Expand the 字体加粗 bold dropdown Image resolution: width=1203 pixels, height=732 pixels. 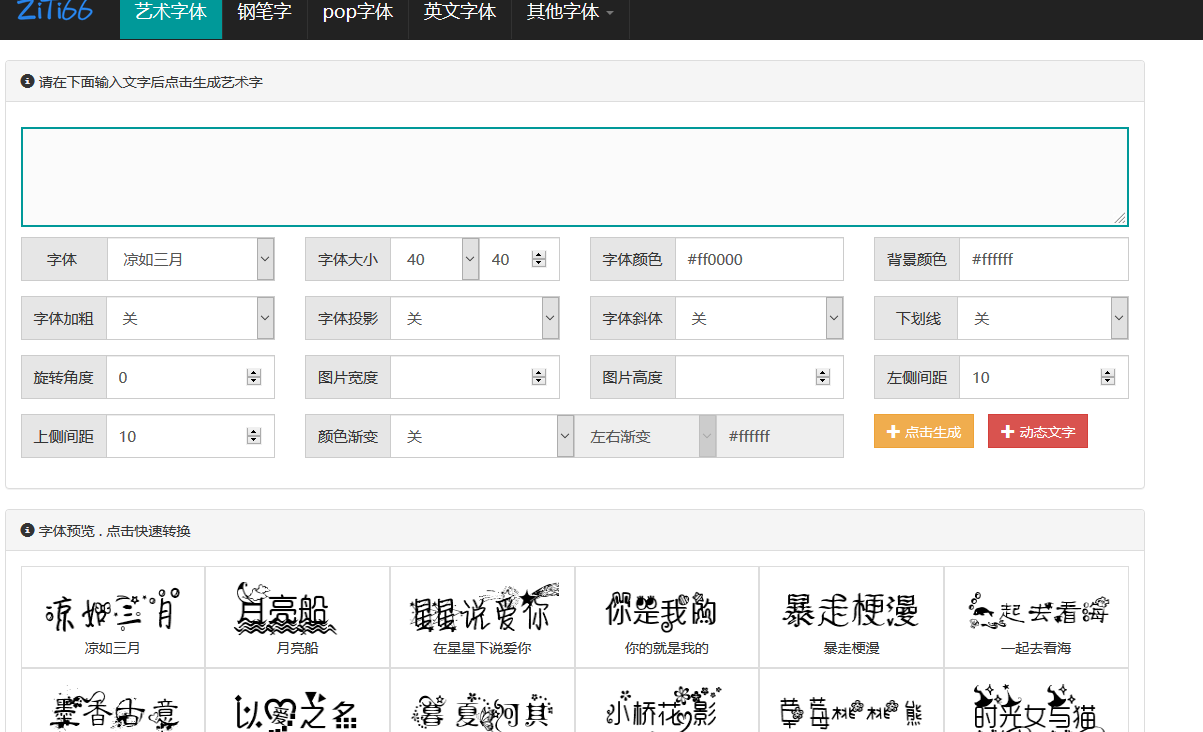tap(190, 318)
